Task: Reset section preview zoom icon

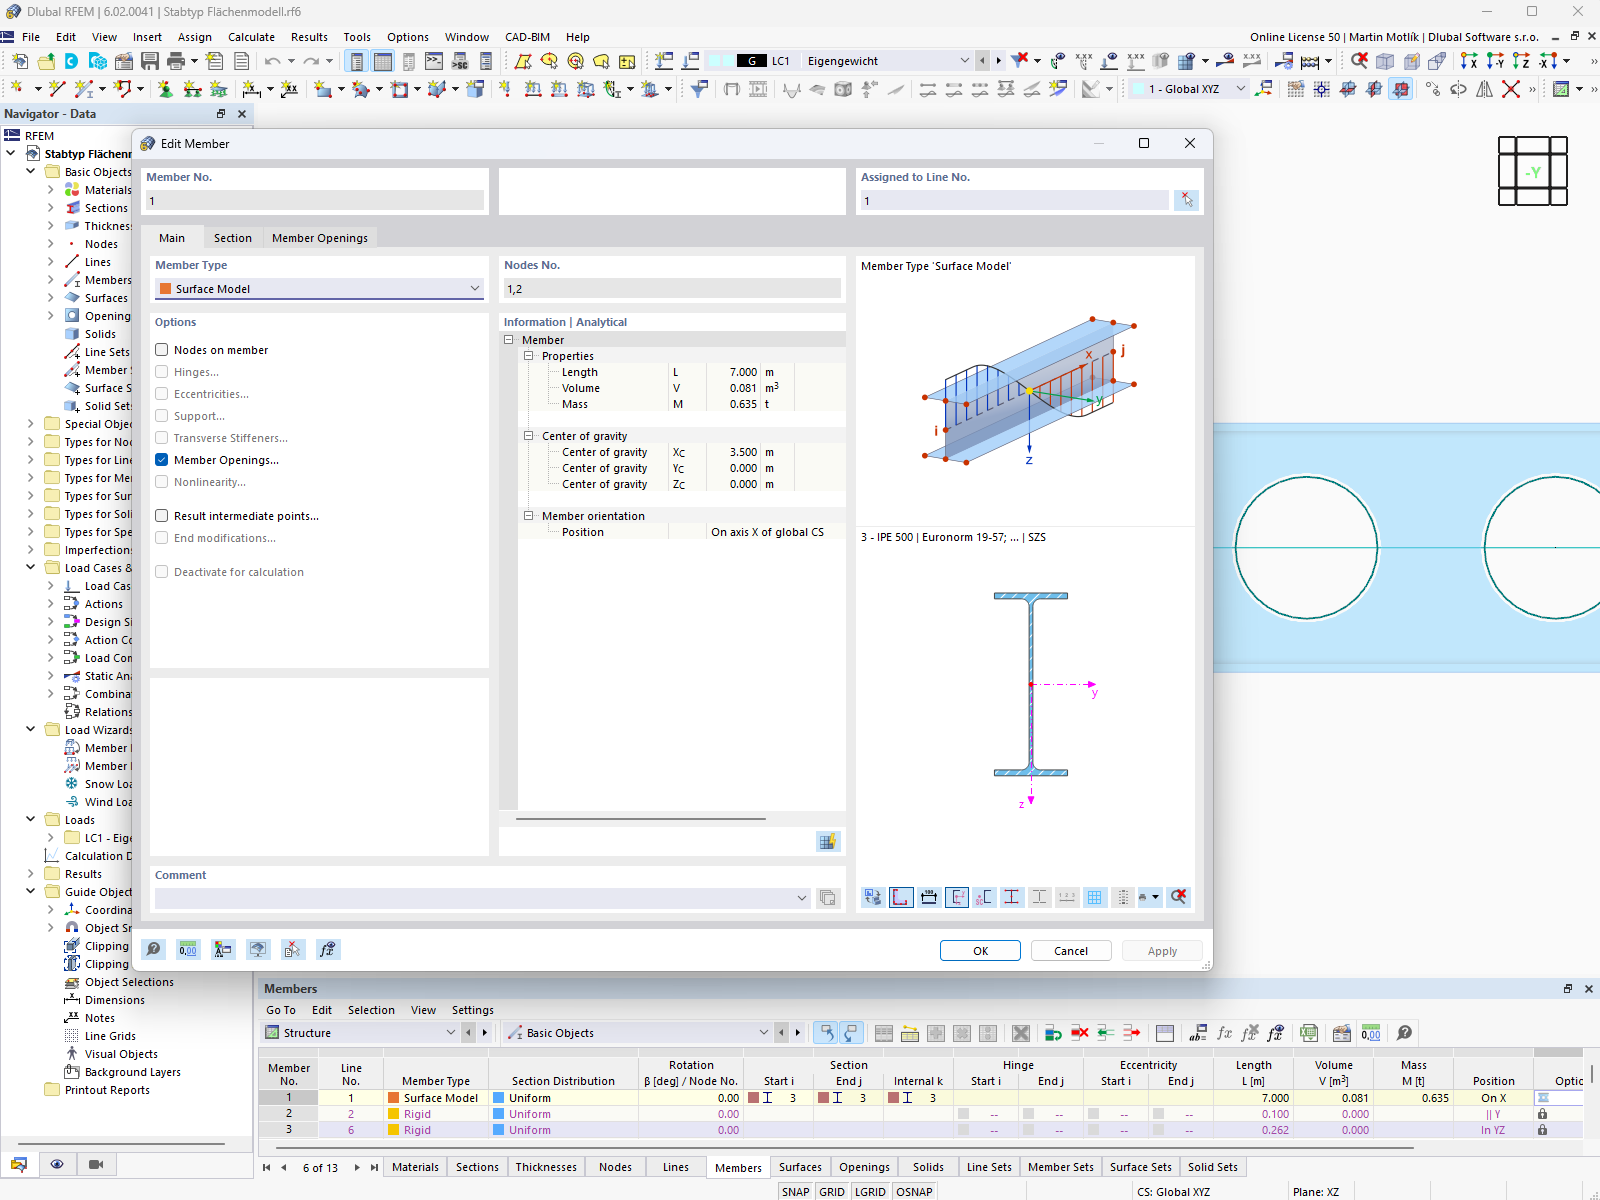Action: point(1179,897)
